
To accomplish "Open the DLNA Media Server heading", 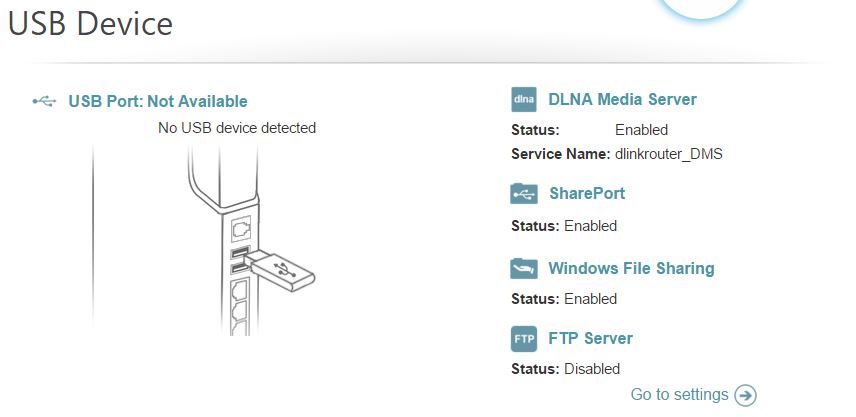I will point(622,100).
